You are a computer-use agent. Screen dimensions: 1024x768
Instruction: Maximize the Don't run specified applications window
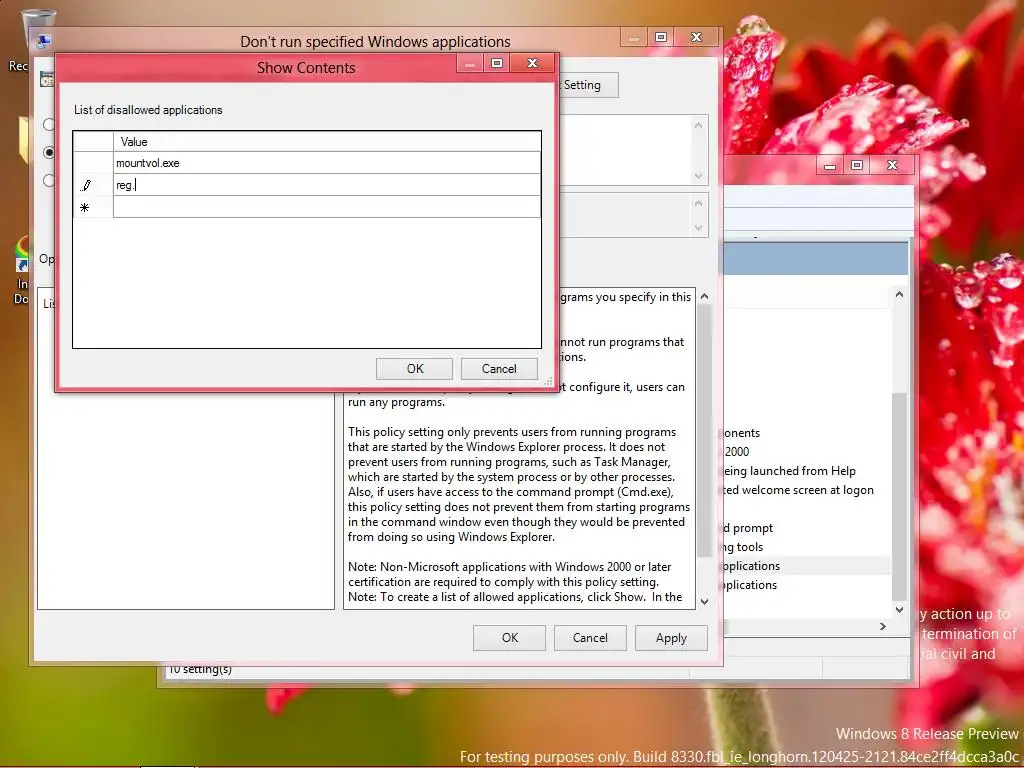[661, 38]
